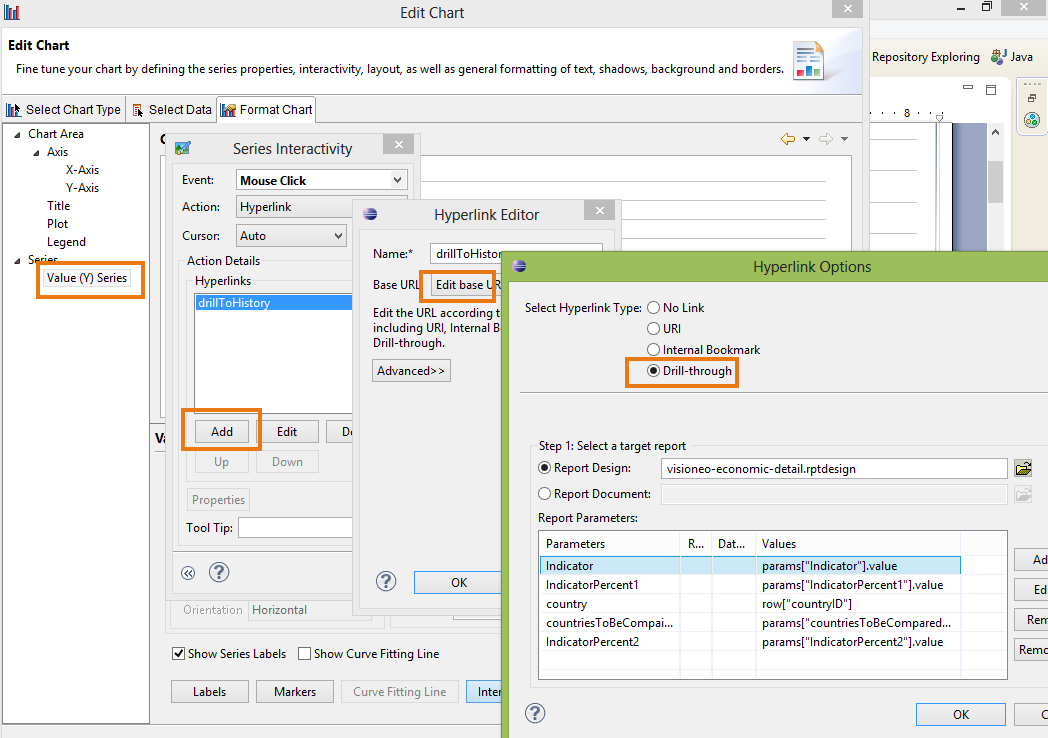Click the background editor vertical scrollbar
1048x738 pixels.
point(995,181)
